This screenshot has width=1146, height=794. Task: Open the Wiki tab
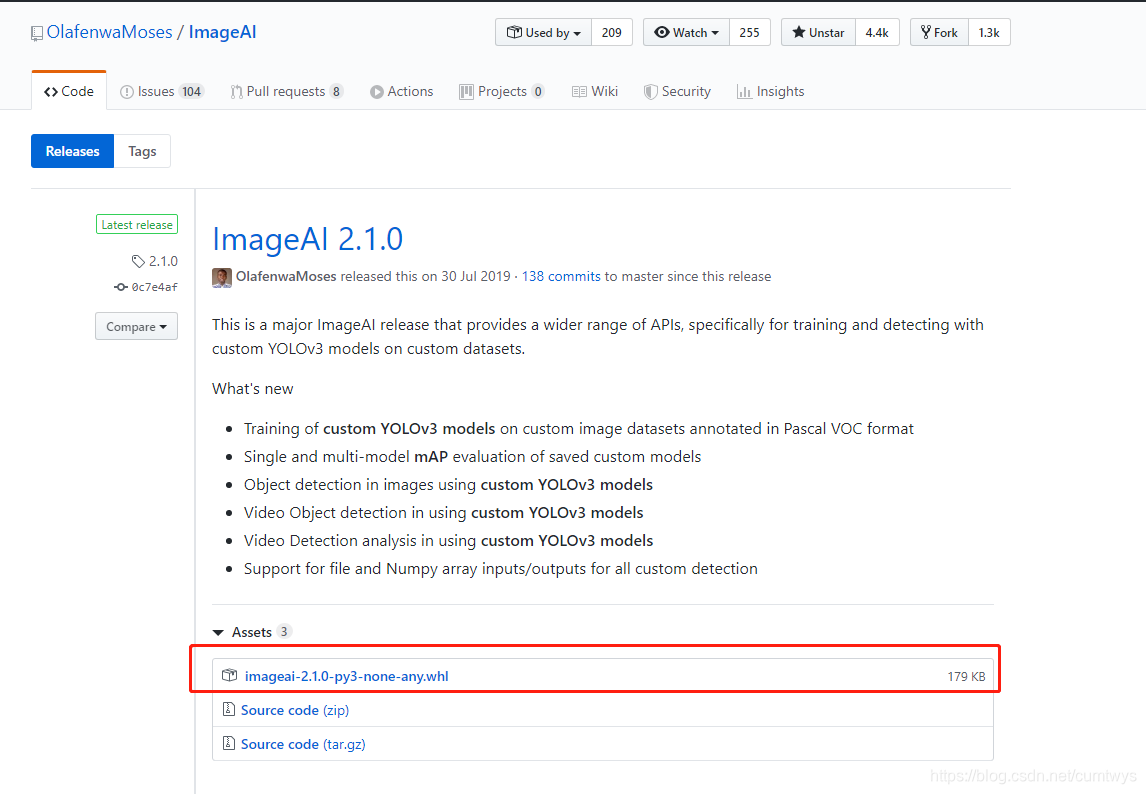[x=595, y=91]
